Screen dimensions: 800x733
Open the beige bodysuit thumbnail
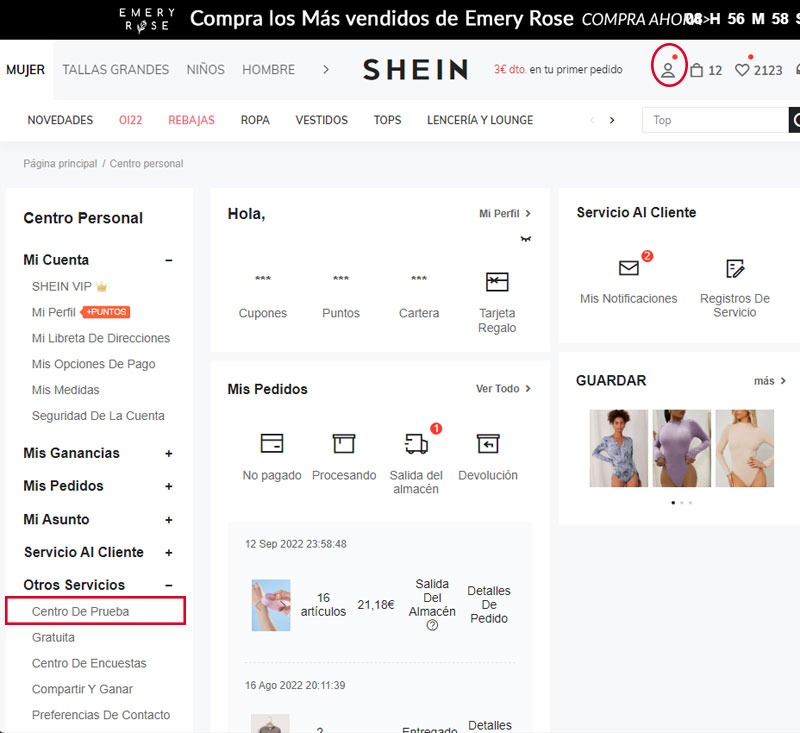(x=744, y=448)
